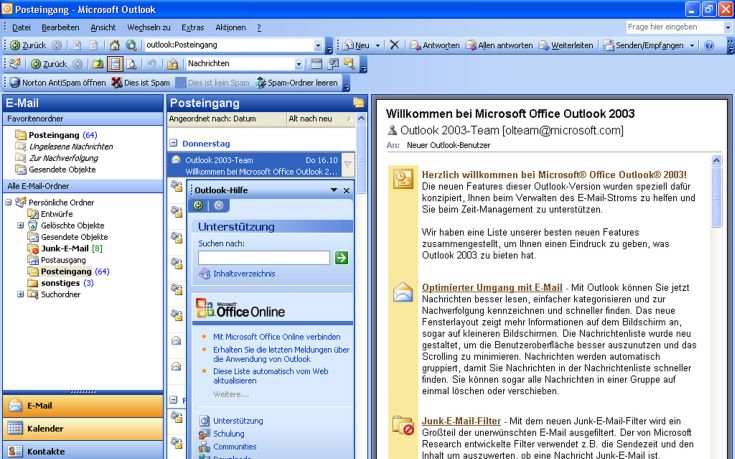Open the outlook:Posteingang address dropdown
The image size is (735, 459).
[x=318, y=45]
